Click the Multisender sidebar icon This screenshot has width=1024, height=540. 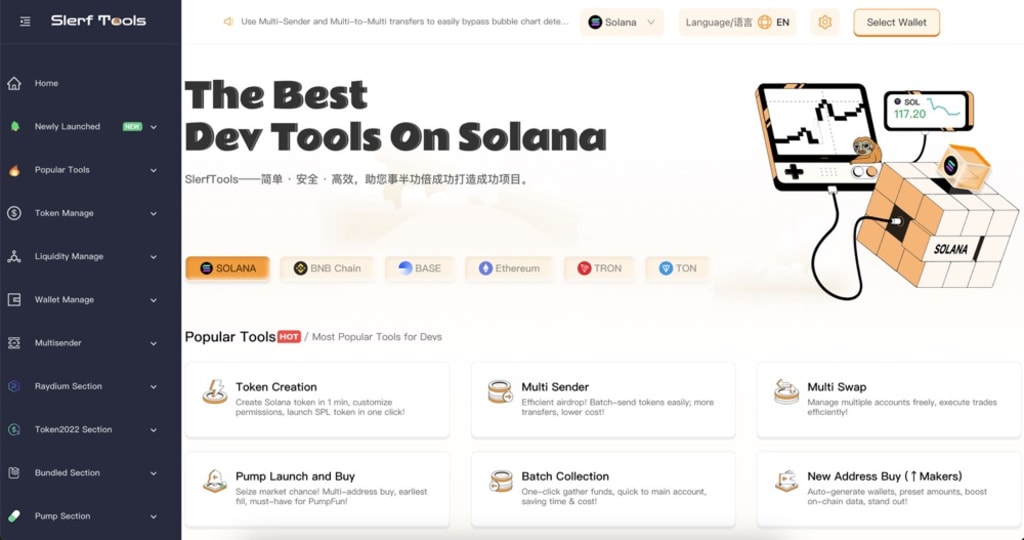pos(14,343)
